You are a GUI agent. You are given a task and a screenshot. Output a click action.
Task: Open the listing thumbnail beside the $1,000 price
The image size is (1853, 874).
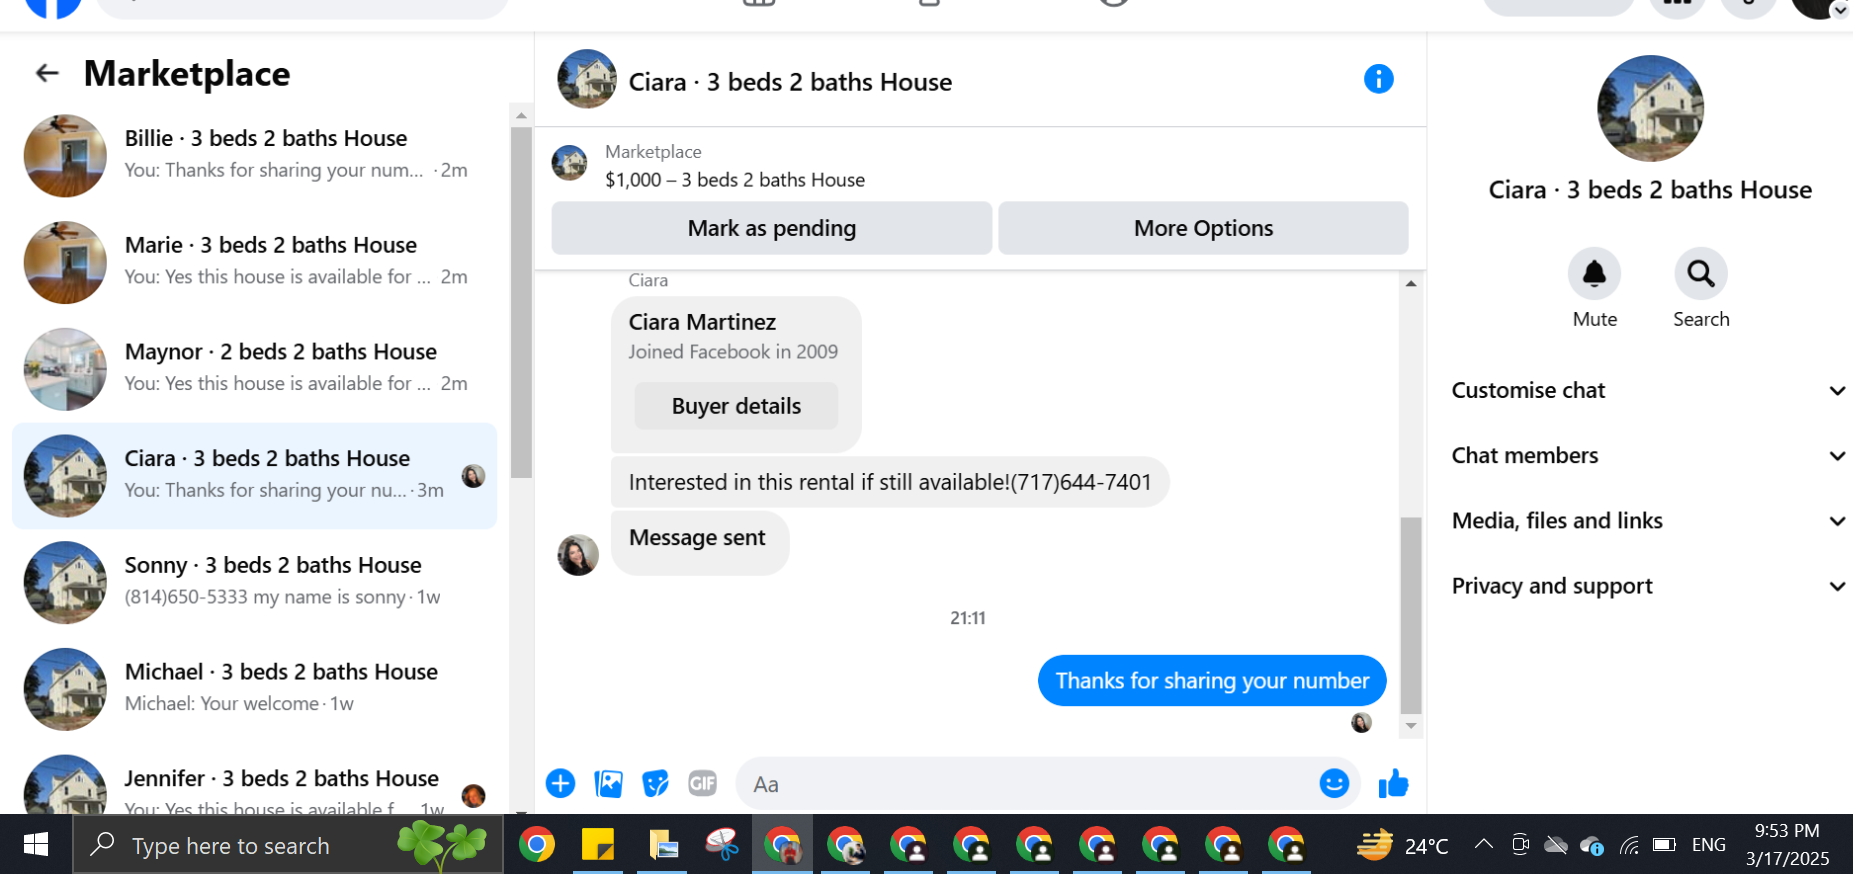(x=570, y=163)
